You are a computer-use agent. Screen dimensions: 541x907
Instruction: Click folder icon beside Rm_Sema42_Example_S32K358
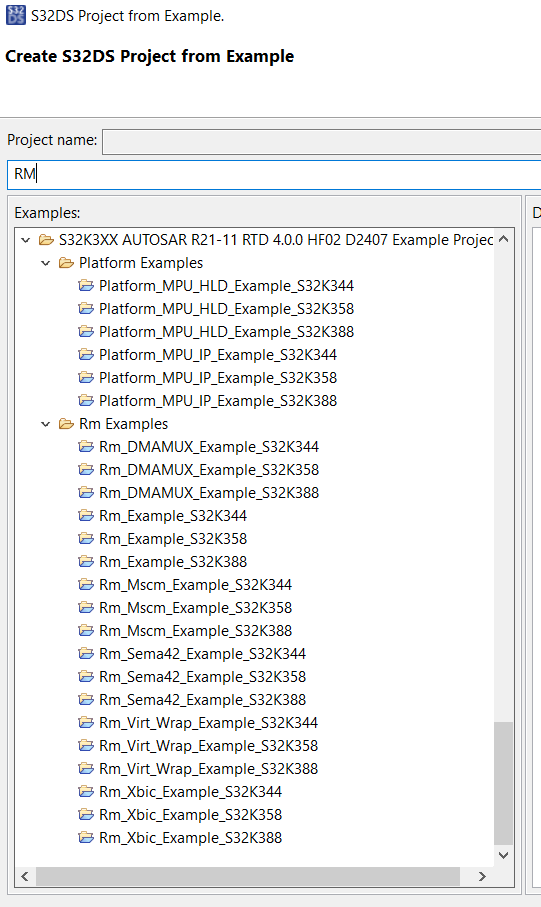(x=86, y=676)
